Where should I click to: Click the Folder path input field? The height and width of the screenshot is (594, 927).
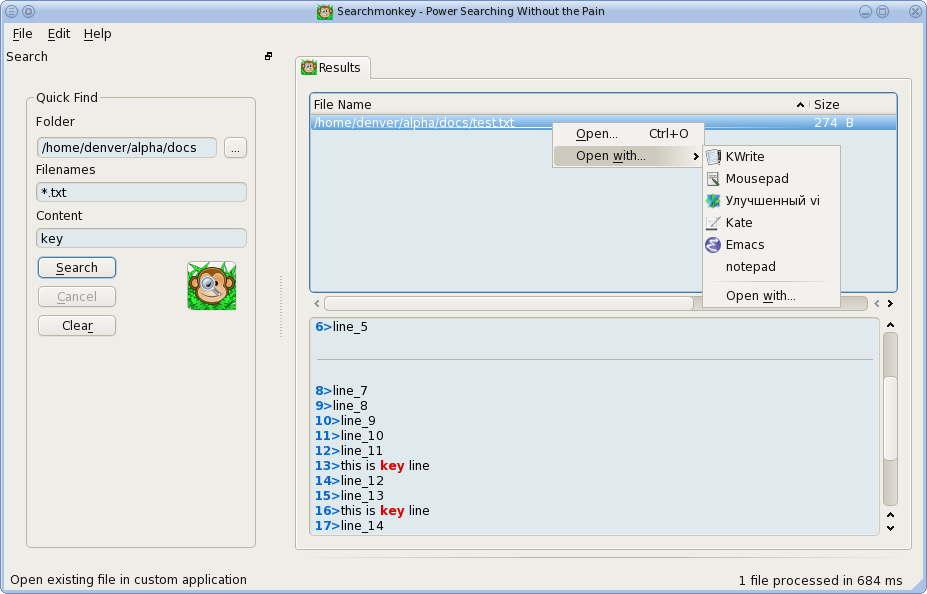tap(127, 148)
